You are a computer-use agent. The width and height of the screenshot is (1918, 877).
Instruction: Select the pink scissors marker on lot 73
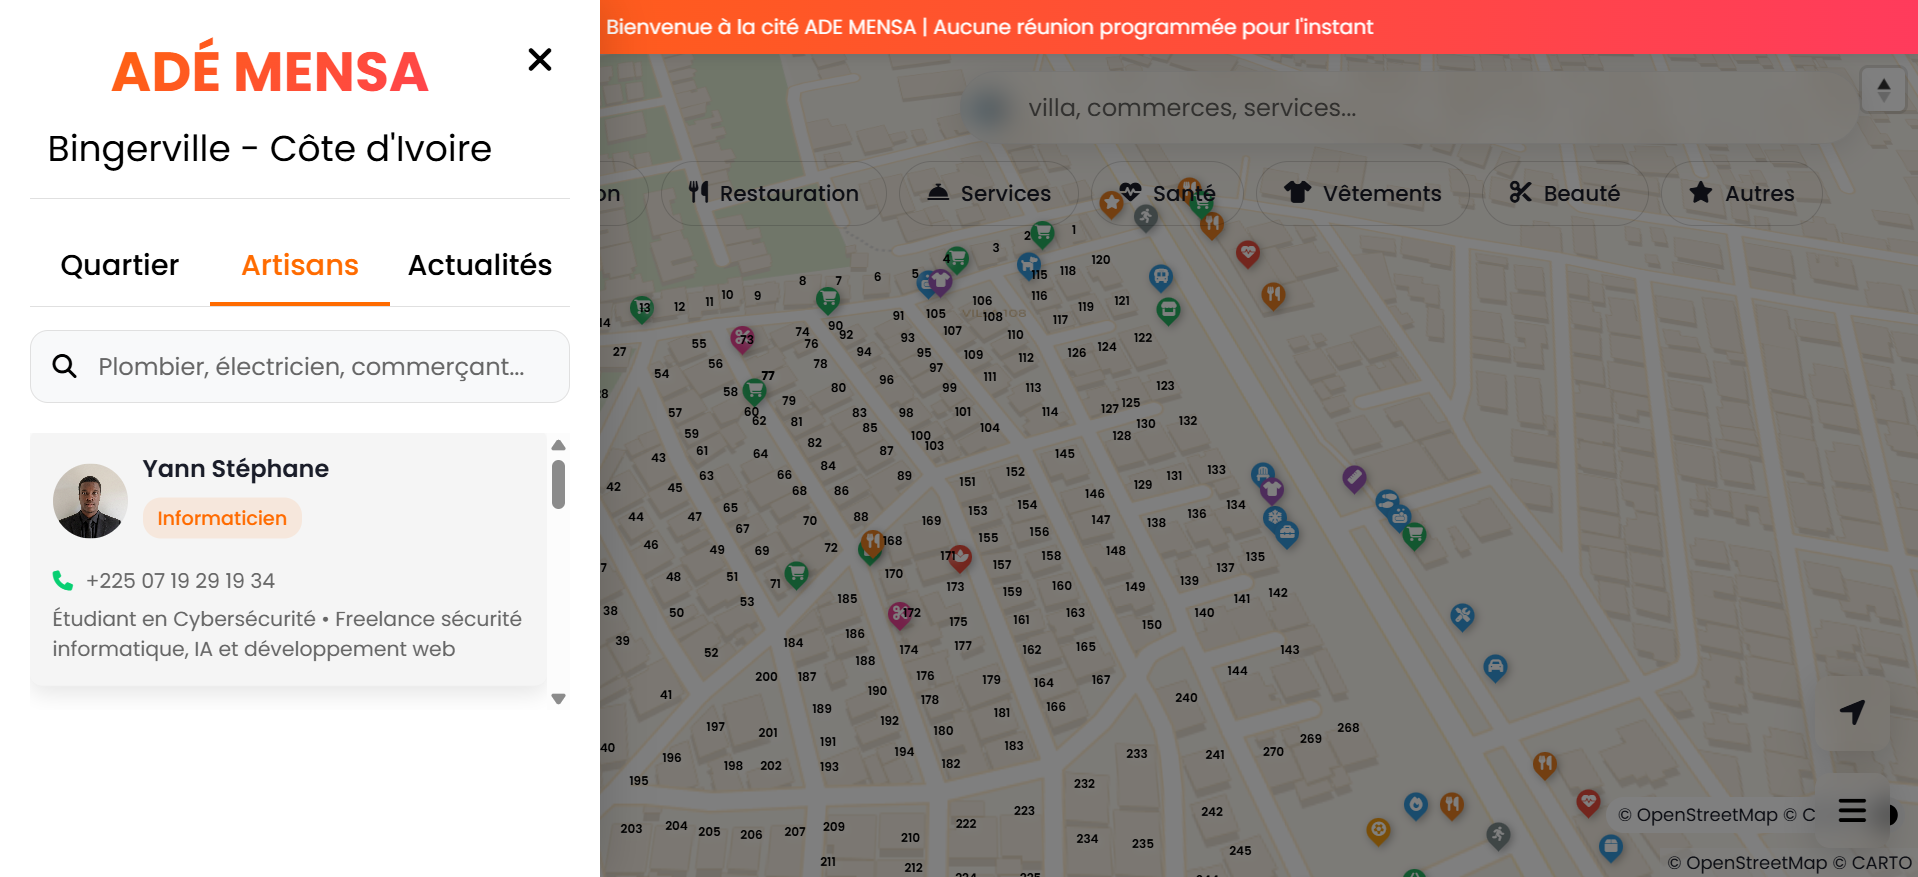742,340
